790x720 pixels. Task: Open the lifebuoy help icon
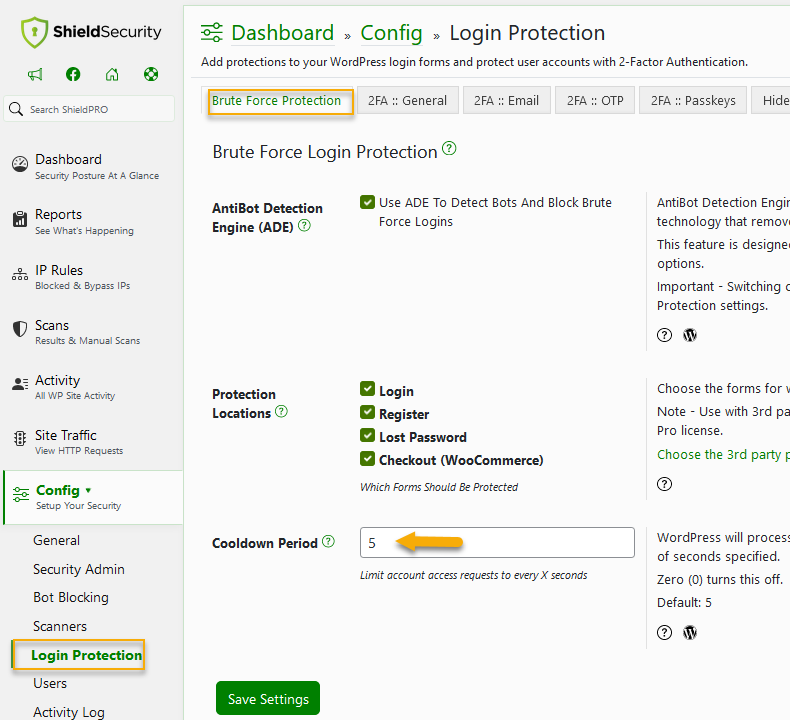(151, 75)
